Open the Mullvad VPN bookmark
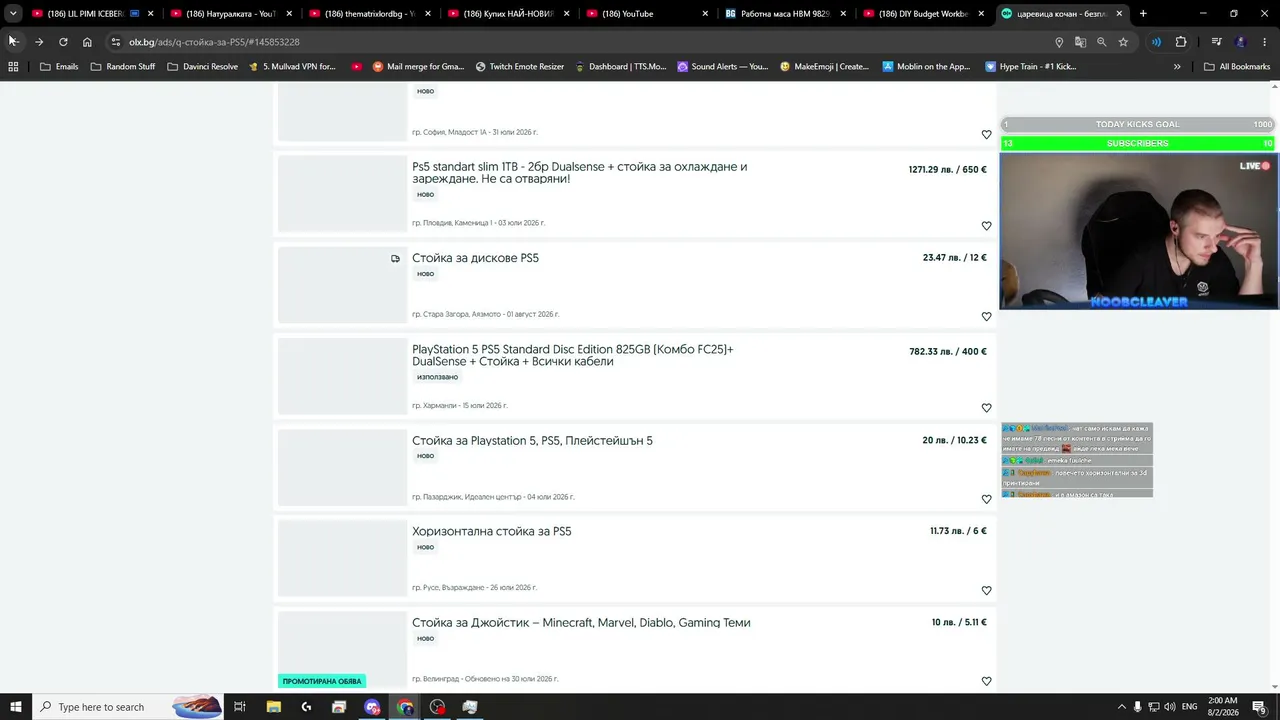The image size is (1280, 720). coord(292,67)
